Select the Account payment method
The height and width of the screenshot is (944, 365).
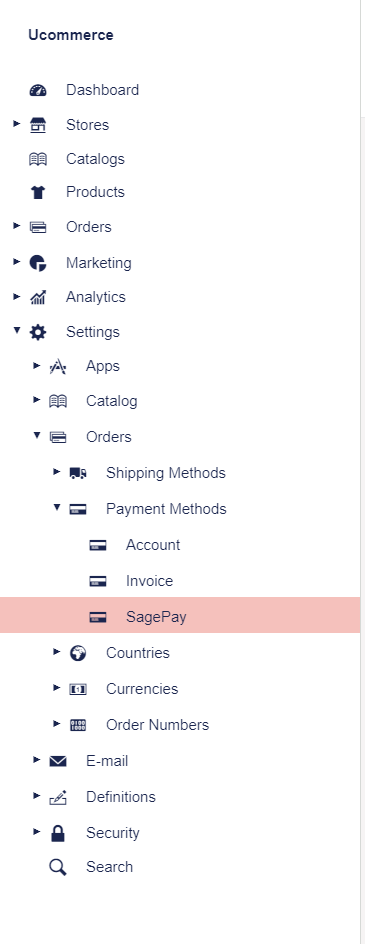pyautogui.click(x=153, y=545)
